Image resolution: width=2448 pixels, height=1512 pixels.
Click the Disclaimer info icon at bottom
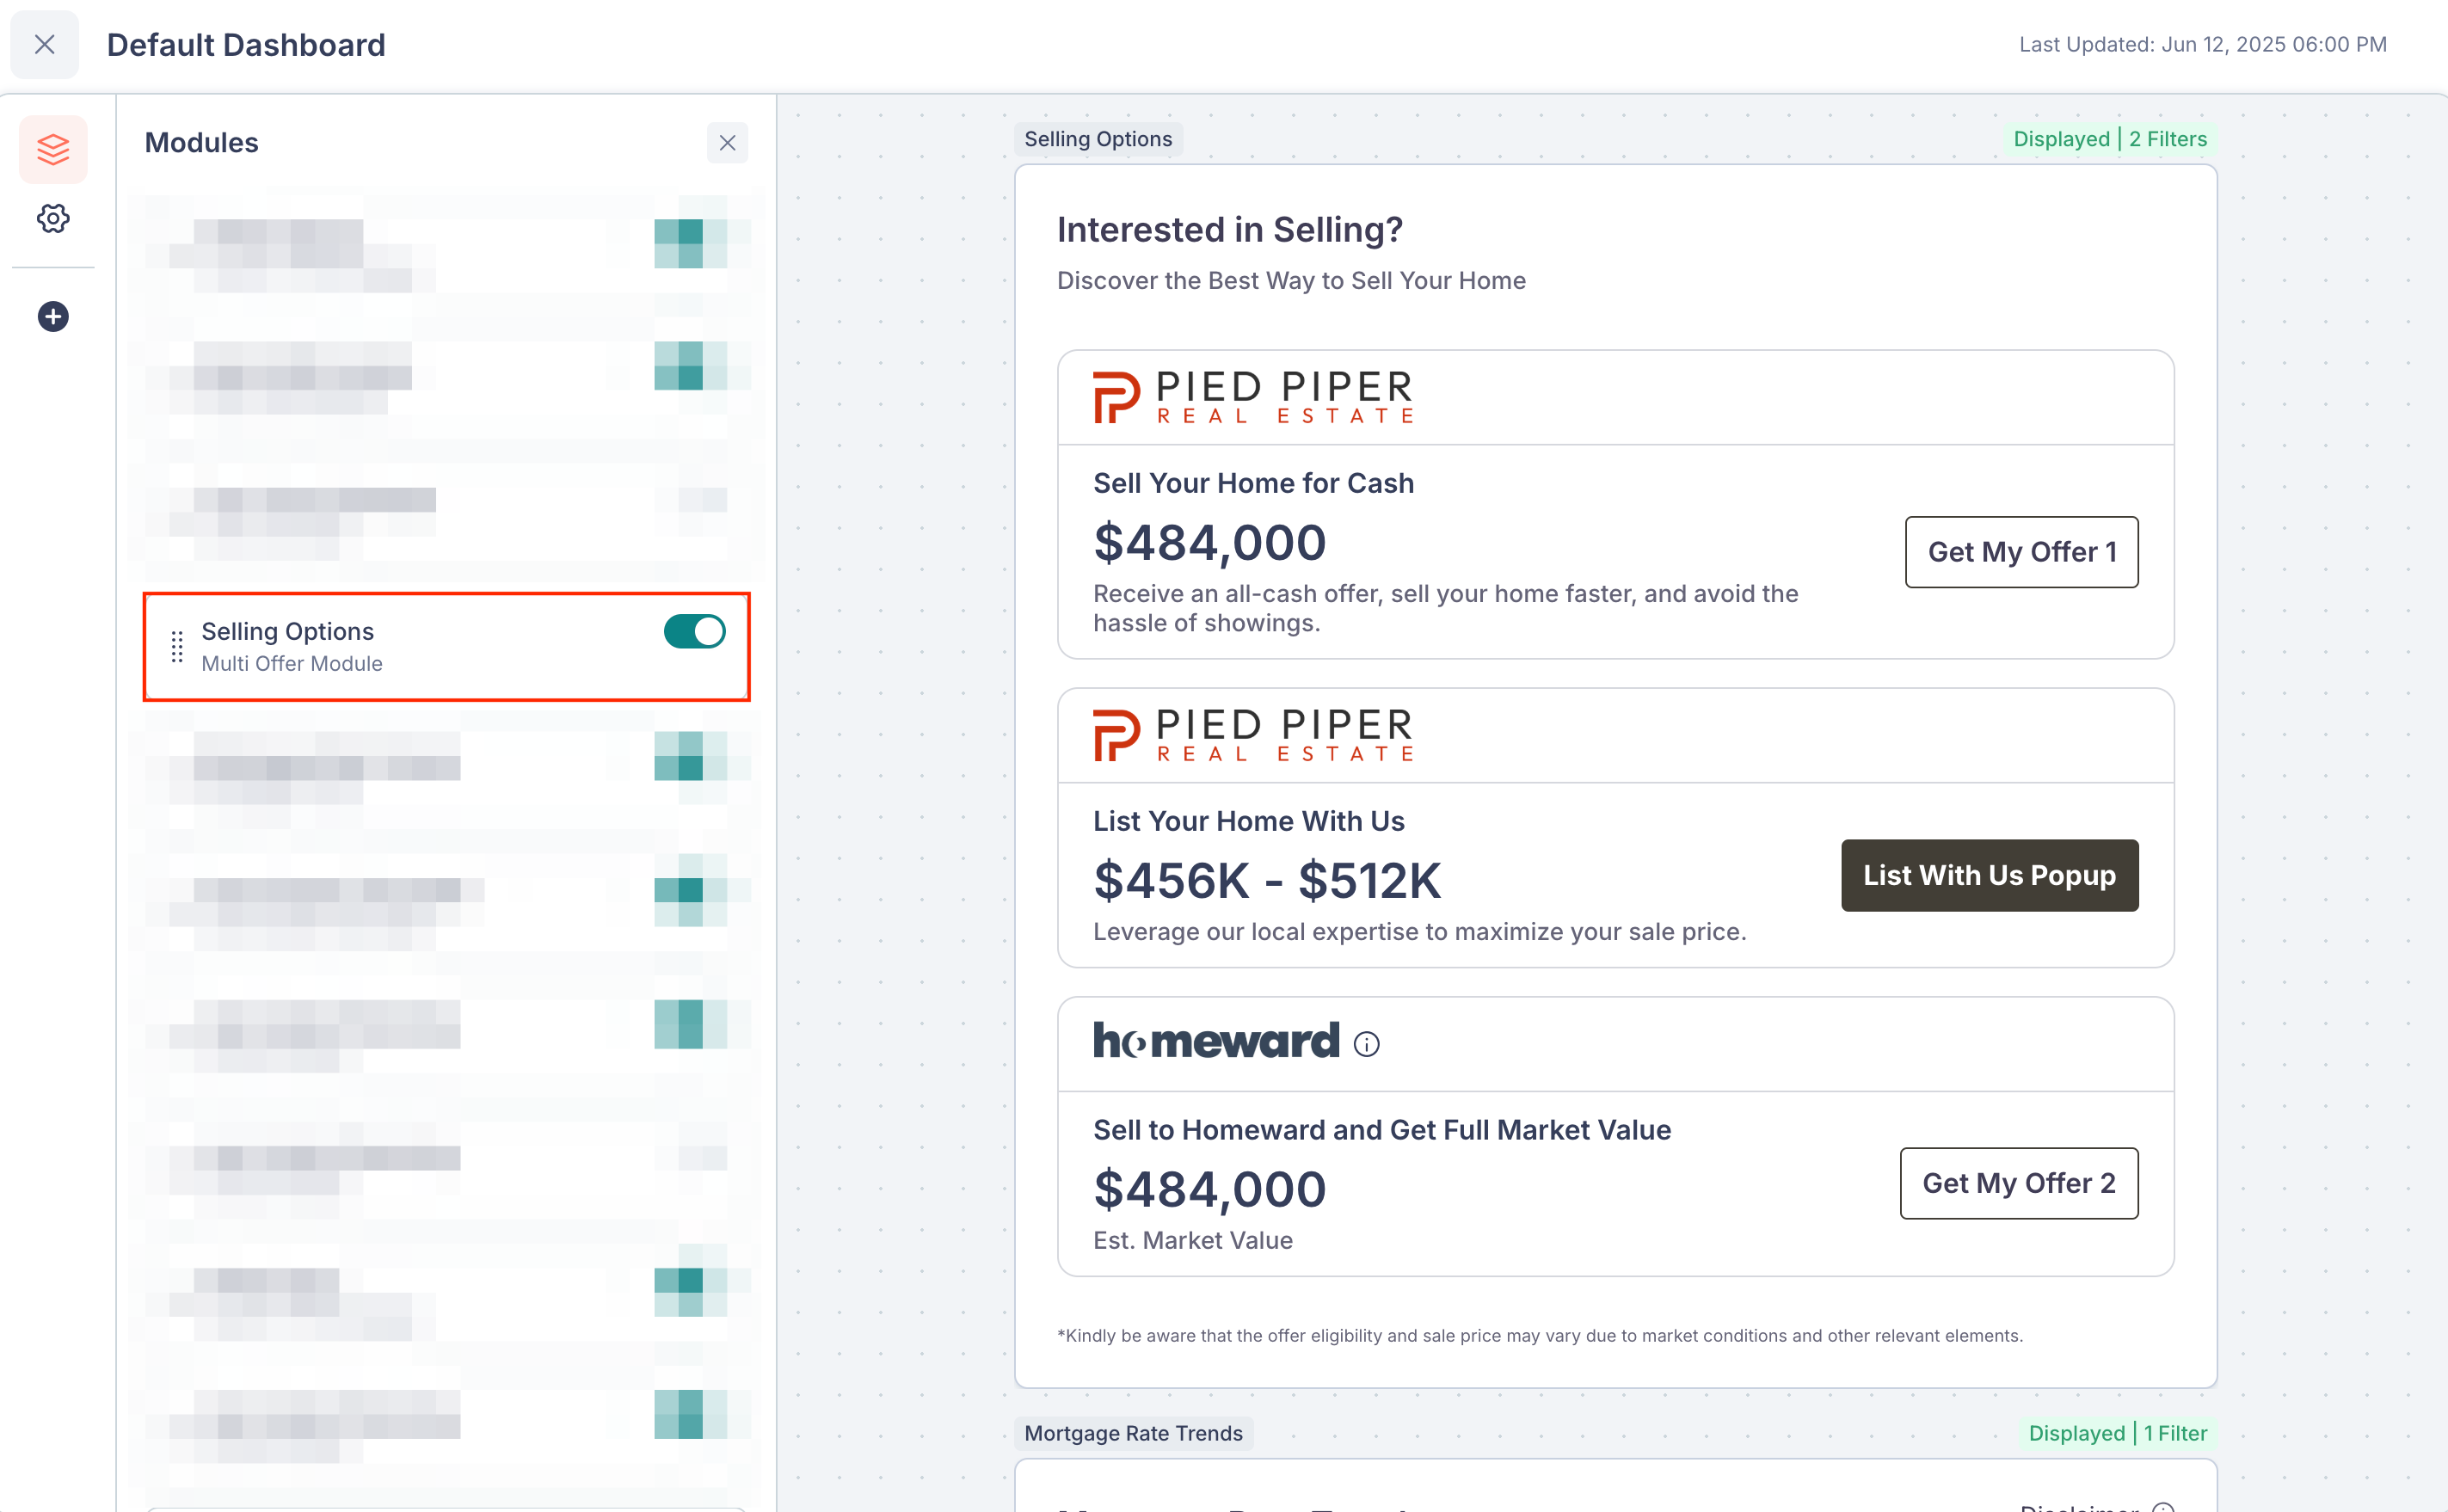click(x=2163, y=1507)
